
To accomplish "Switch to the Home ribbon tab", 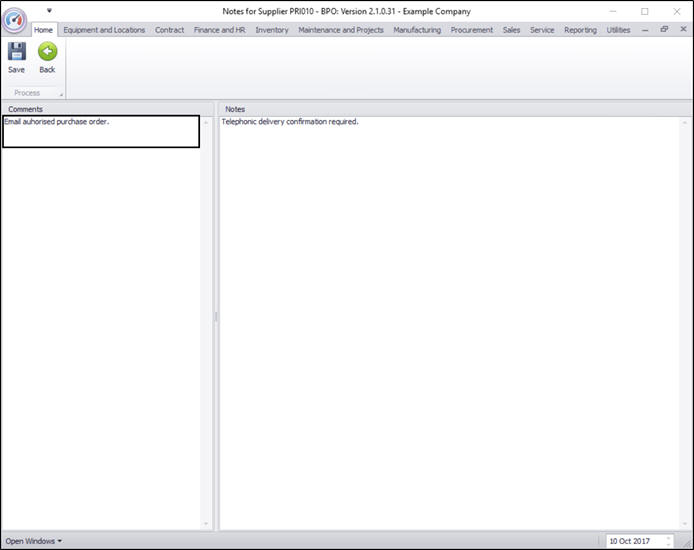I will (x=43, y=30).
